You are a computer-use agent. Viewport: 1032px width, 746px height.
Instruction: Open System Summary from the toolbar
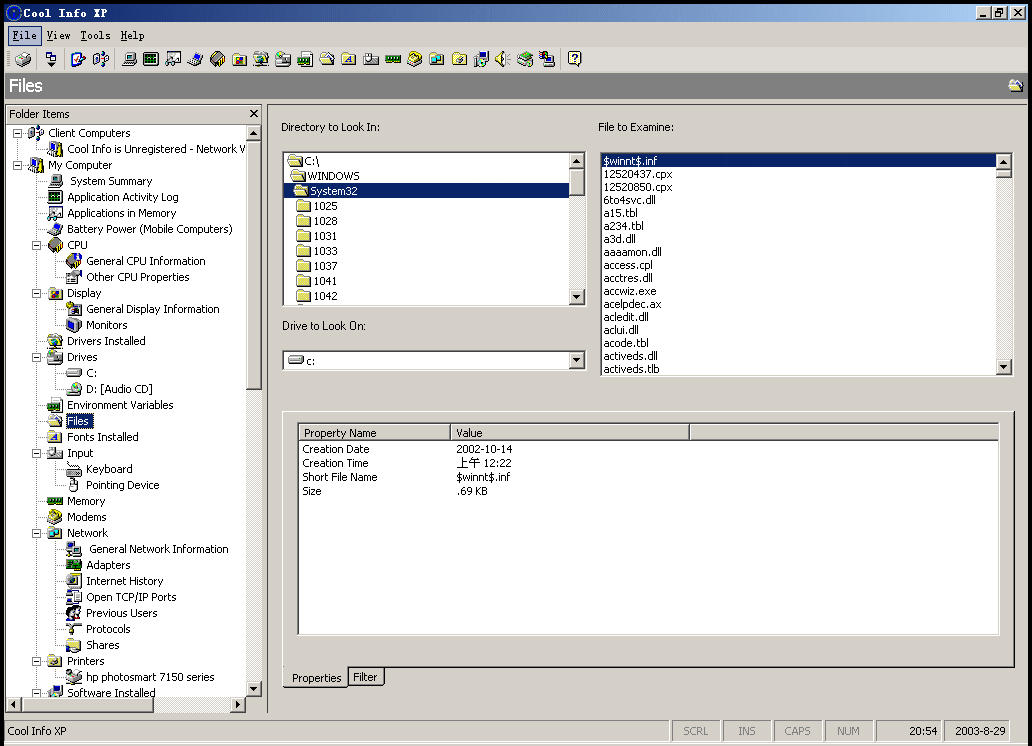pos(130,59)
